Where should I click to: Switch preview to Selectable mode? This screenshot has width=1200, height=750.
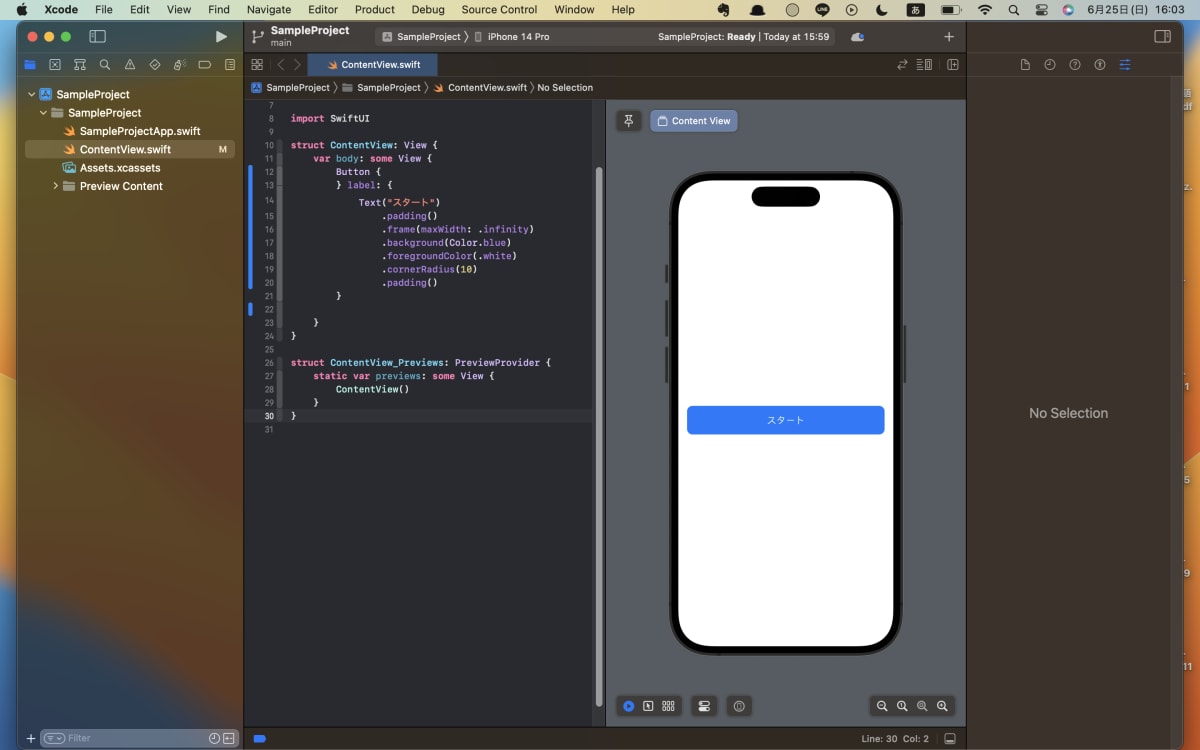648,706
